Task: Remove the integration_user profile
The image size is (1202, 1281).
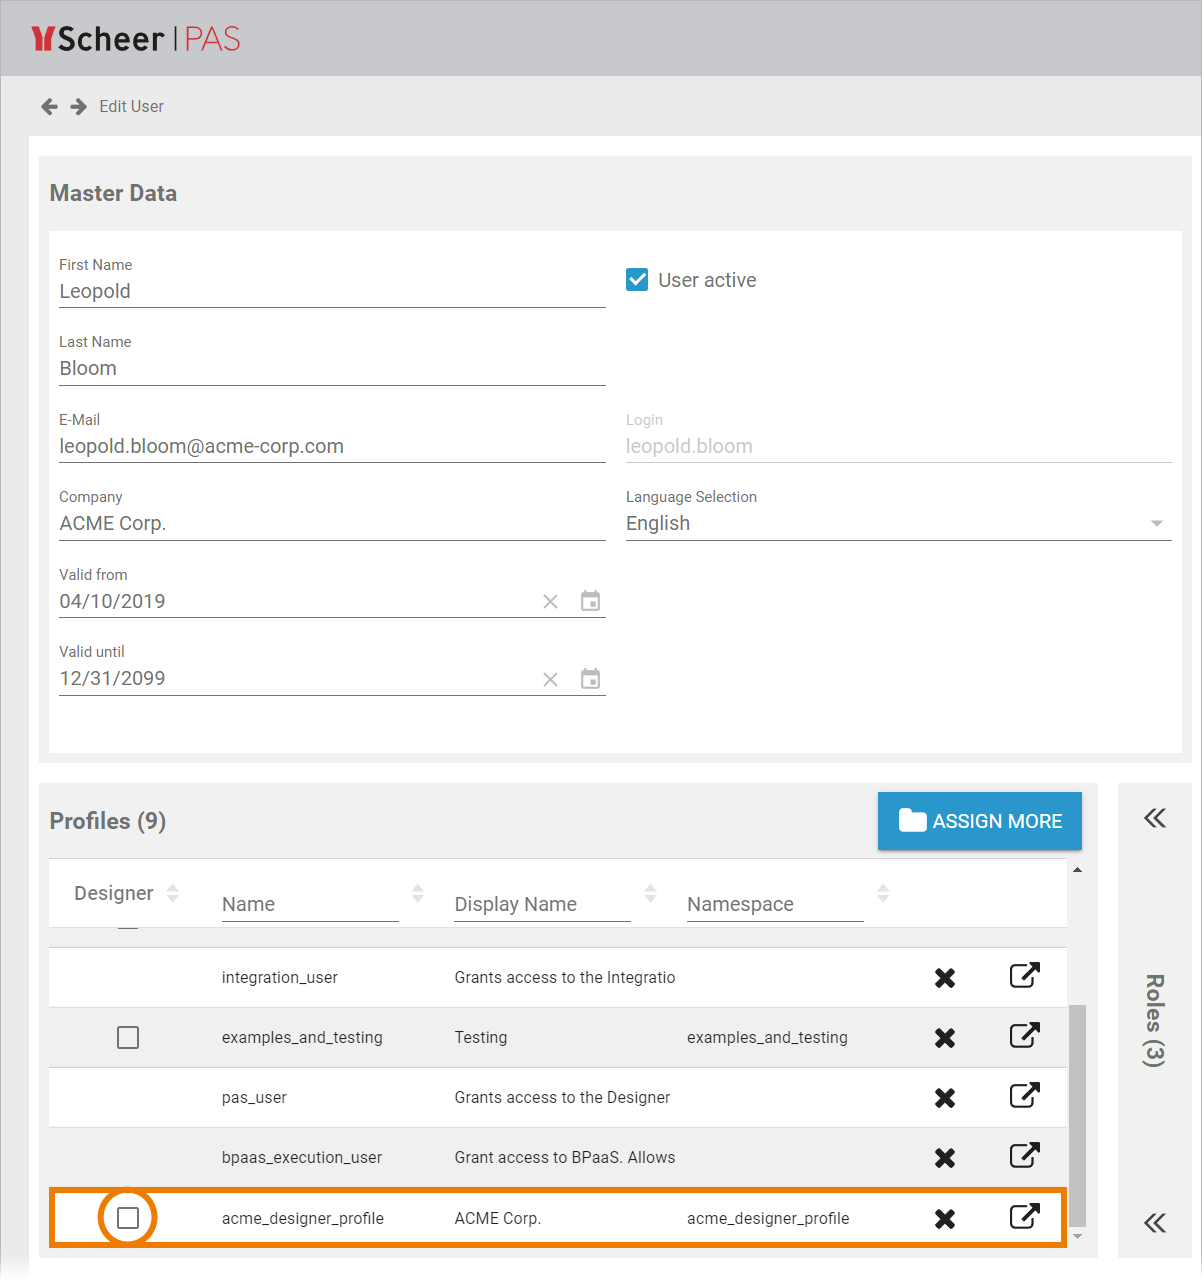Action: 944,978
